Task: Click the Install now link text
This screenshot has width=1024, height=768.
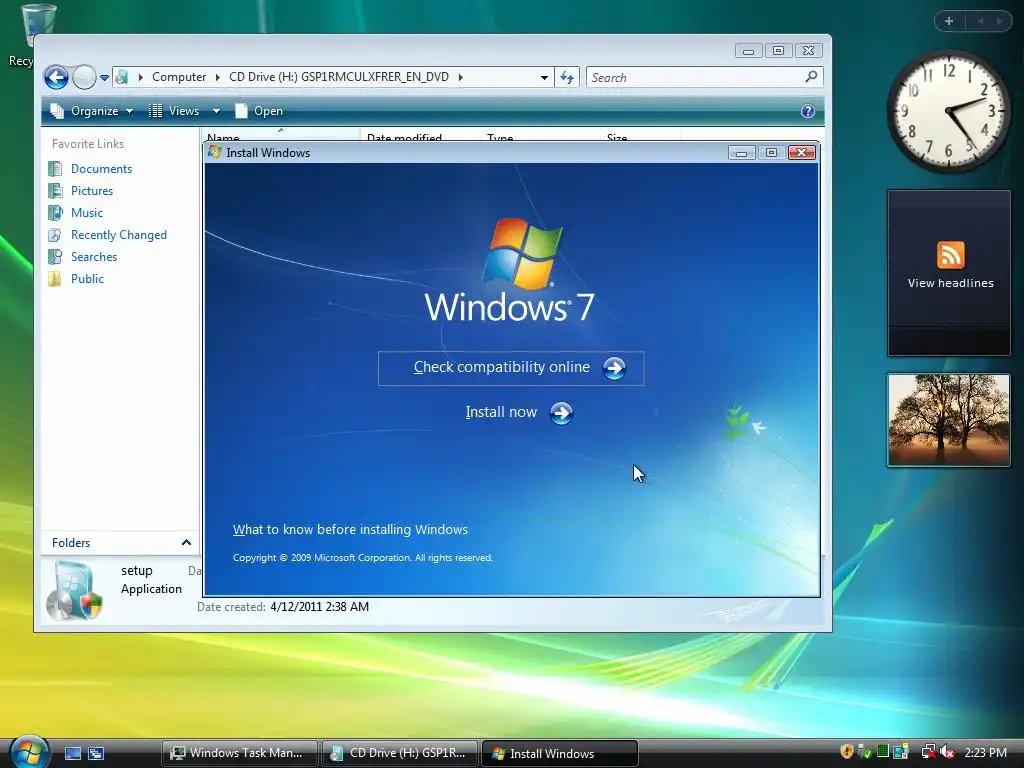Action: (x=501, y=412)
